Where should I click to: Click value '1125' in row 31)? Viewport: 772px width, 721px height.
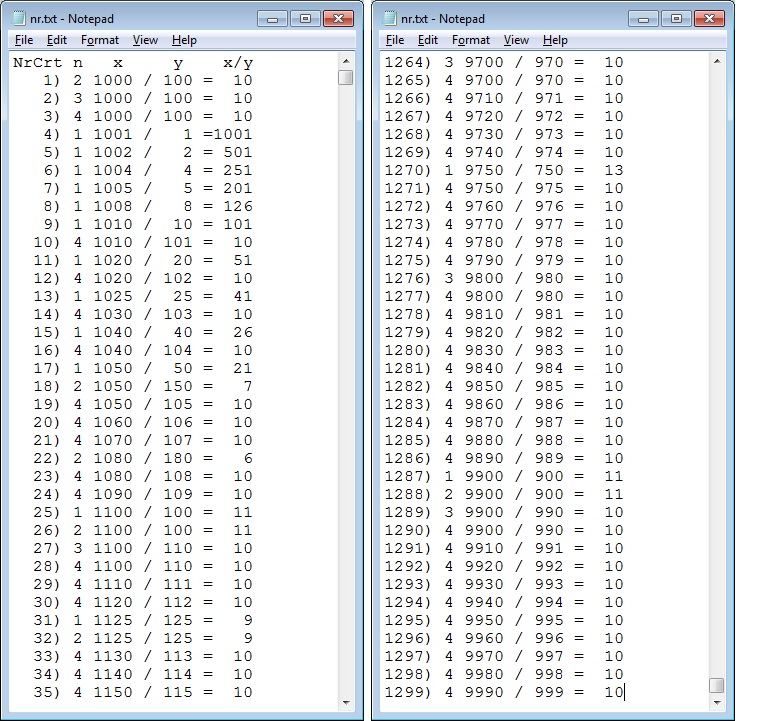pos(113,621)
